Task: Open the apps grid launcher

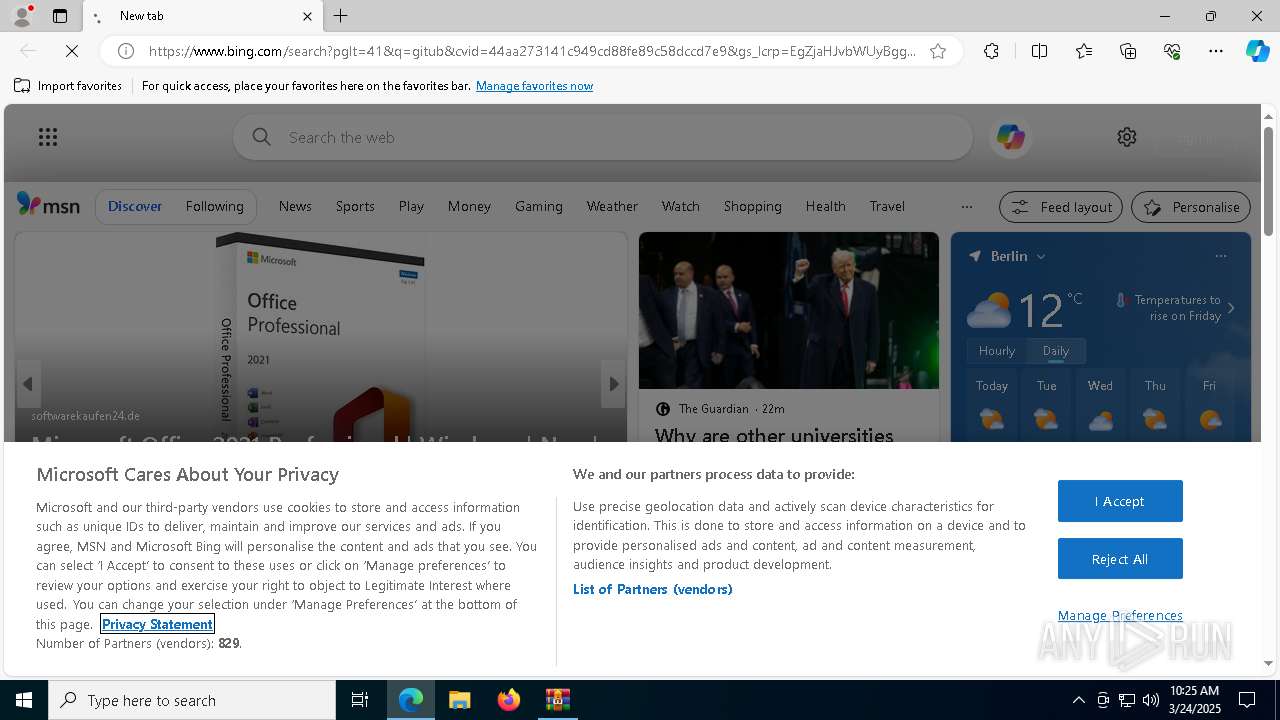Action: pyautogui.click(x=47, y=137)
